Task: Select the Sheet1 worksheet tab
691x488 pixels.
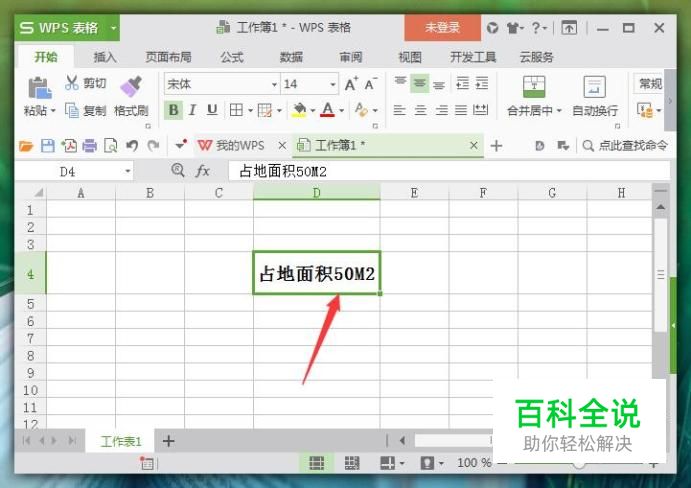Action: point(120,441)
